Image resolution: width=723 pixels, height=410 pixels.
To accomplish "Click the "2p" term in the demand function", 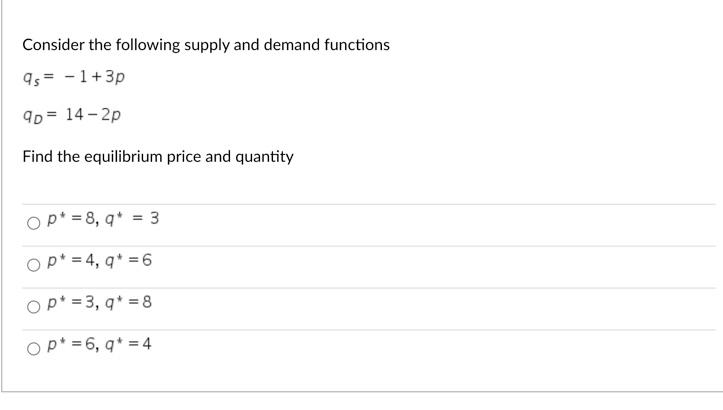I will [x=111, y=115].
